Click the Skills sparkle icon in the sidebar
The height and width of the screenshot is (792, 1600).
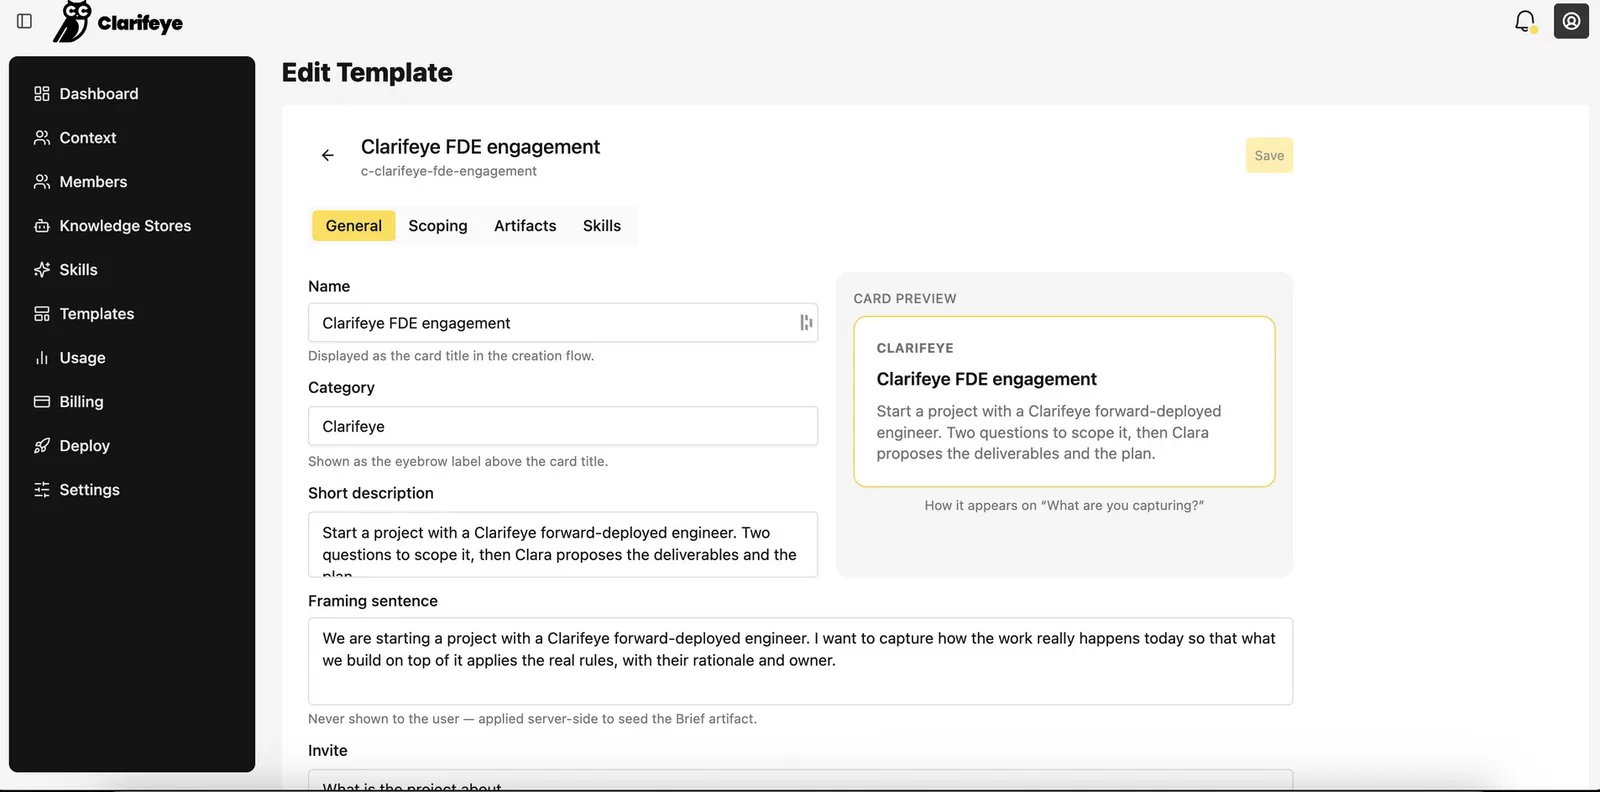[42, 270]
